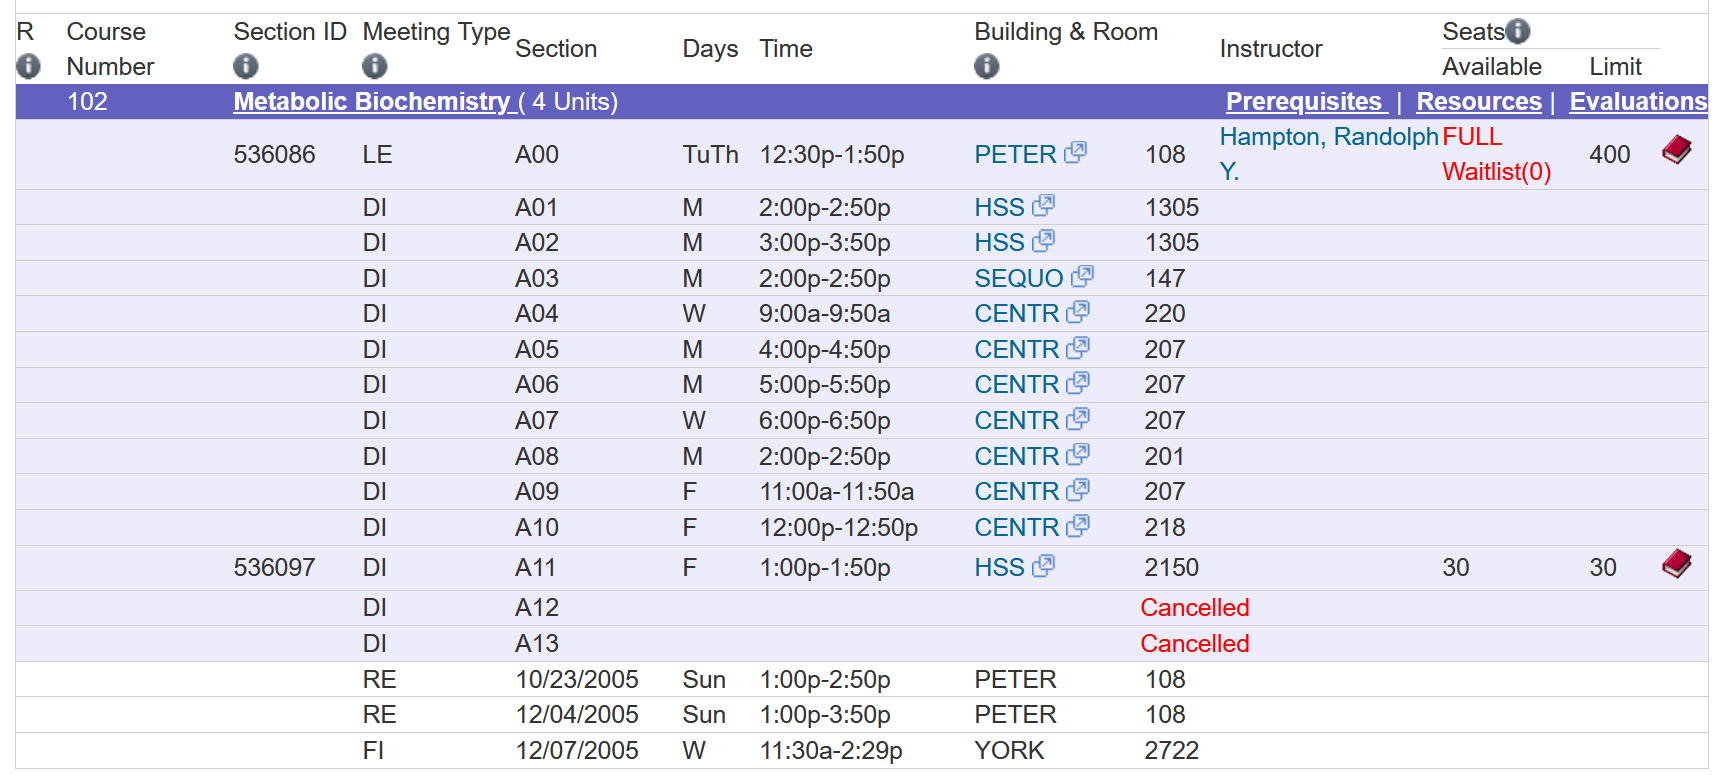This screenshot has width=1716, height=780.
Task: Click CENTR building link for section A08
Action: pos(1016,457)
